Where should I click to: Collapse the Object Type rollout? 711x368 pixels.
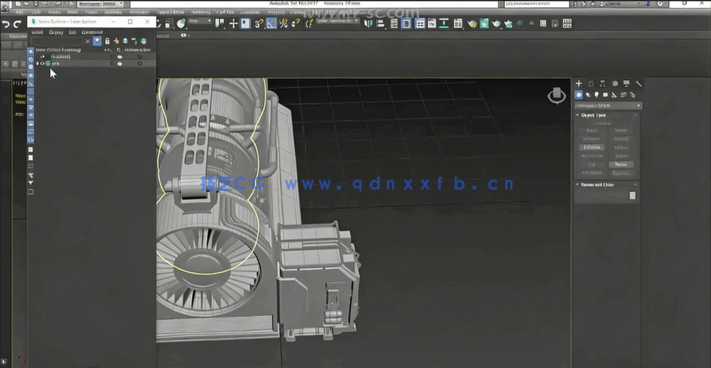point(593,115)
